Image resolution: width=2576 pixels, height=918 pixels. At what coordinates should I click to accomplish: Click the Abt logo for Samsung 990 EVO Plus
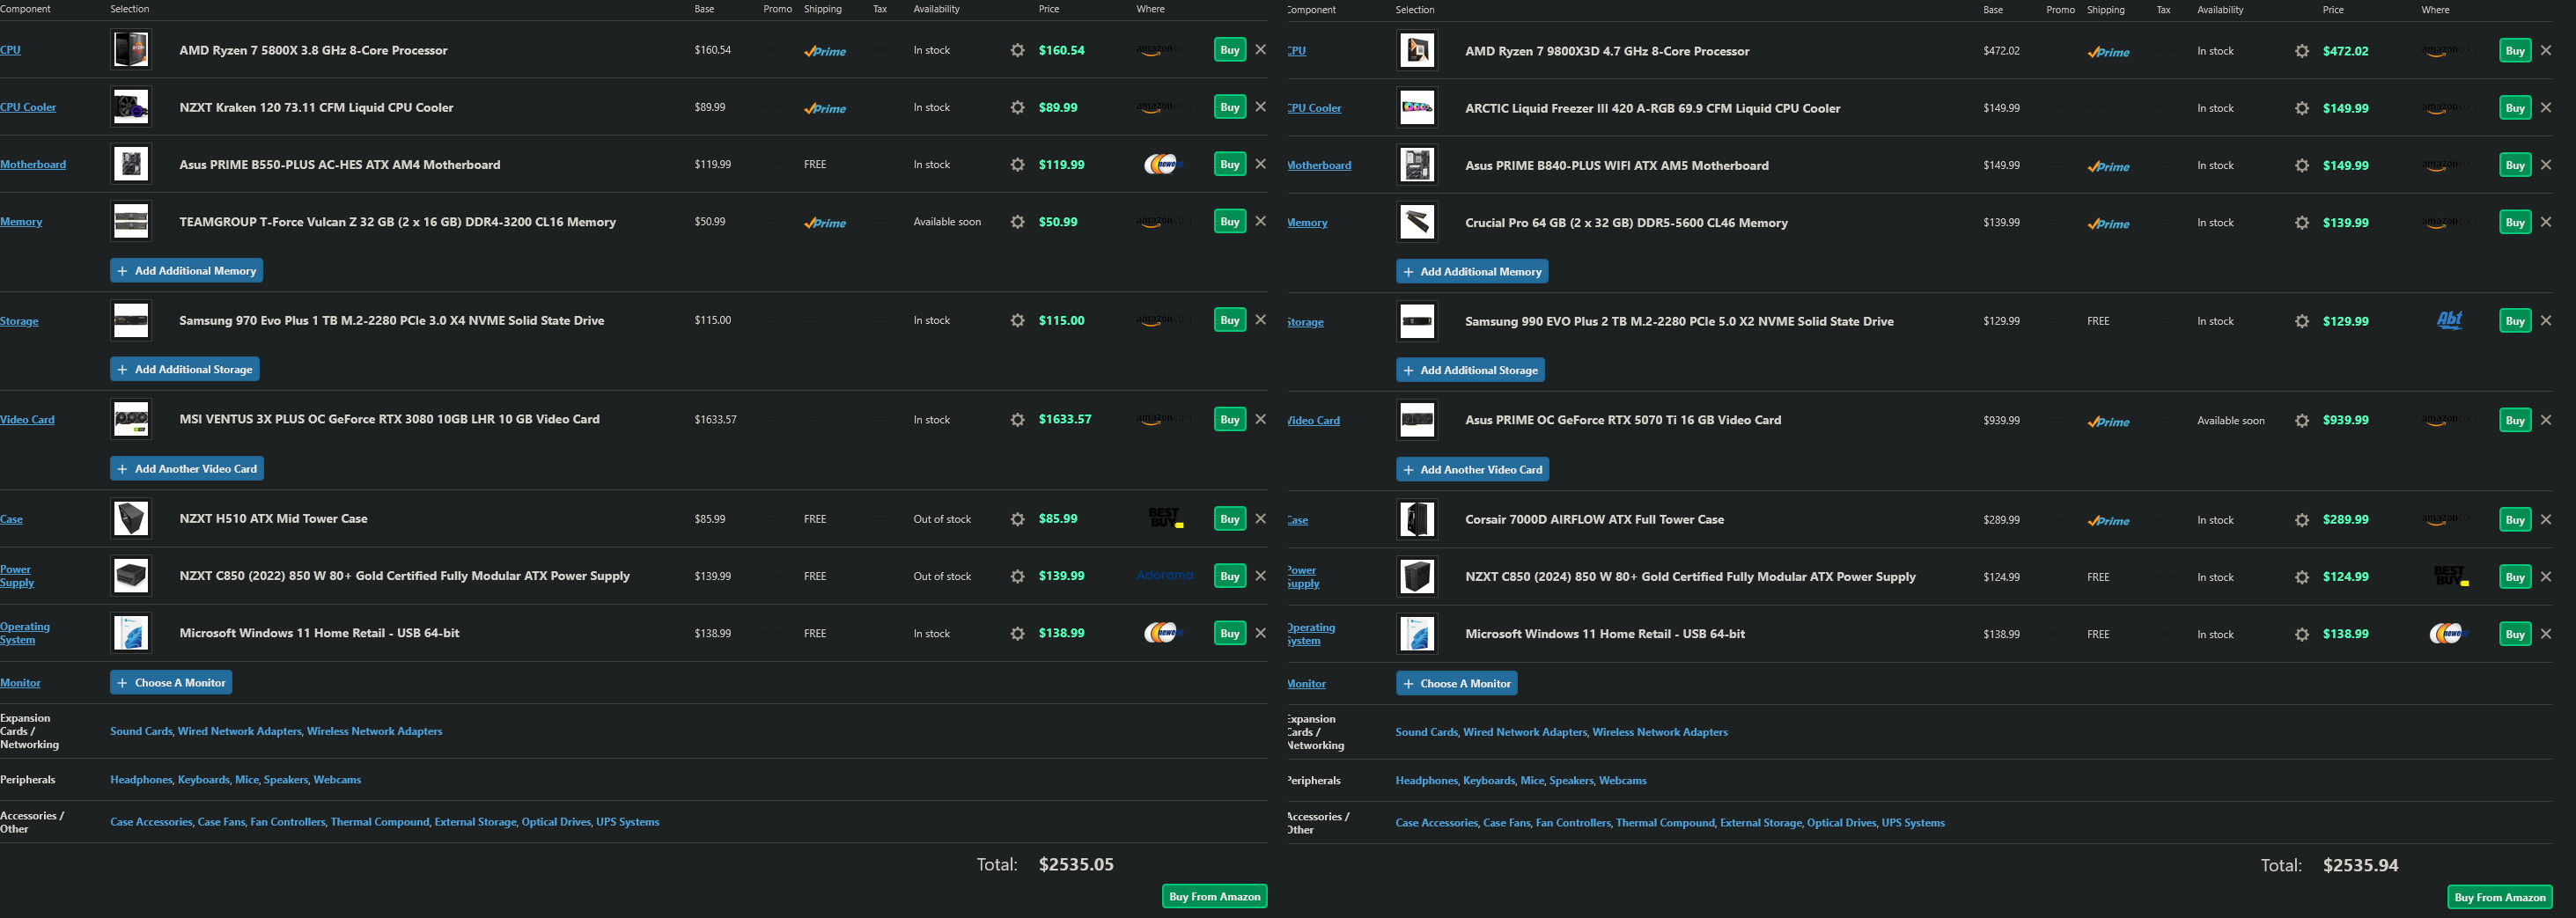pos(2450,320)
